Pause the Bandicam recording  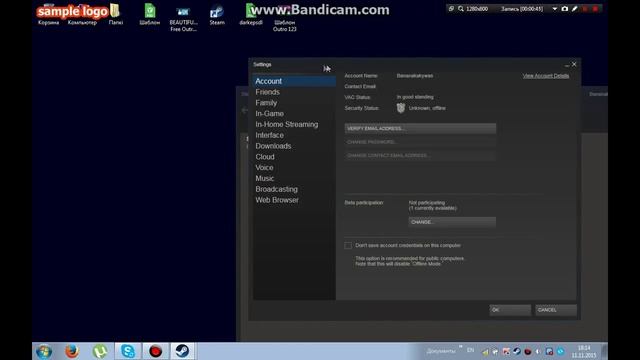point(585,9)
